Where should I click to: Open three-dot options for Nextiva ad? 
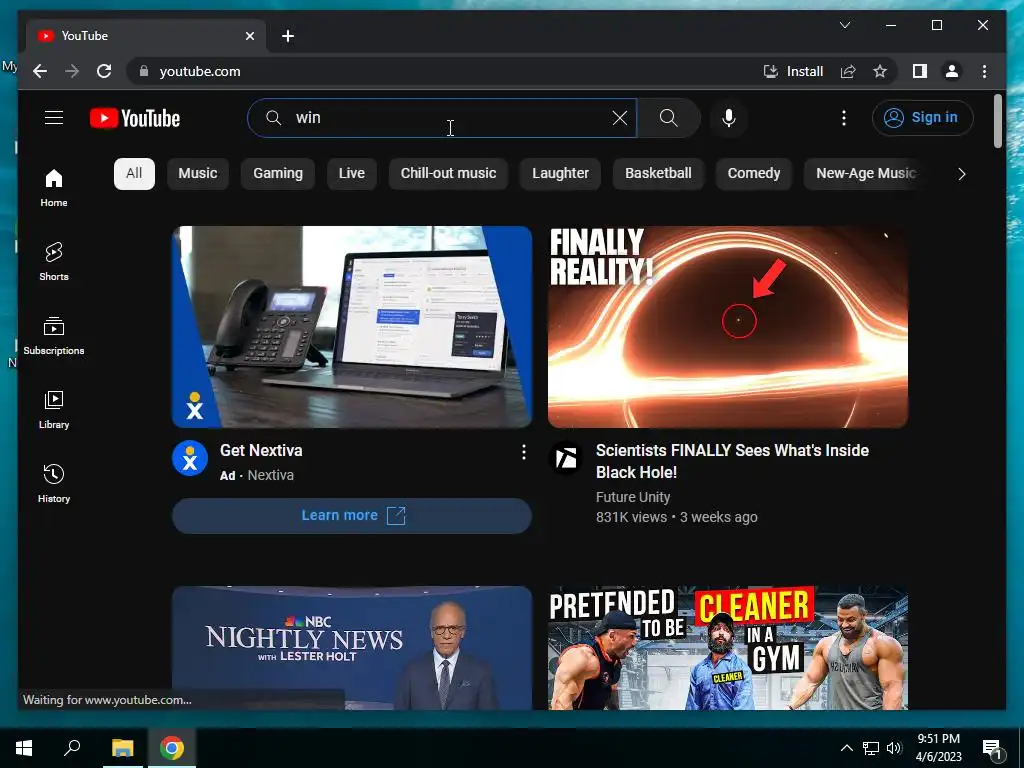coord(523,452)
